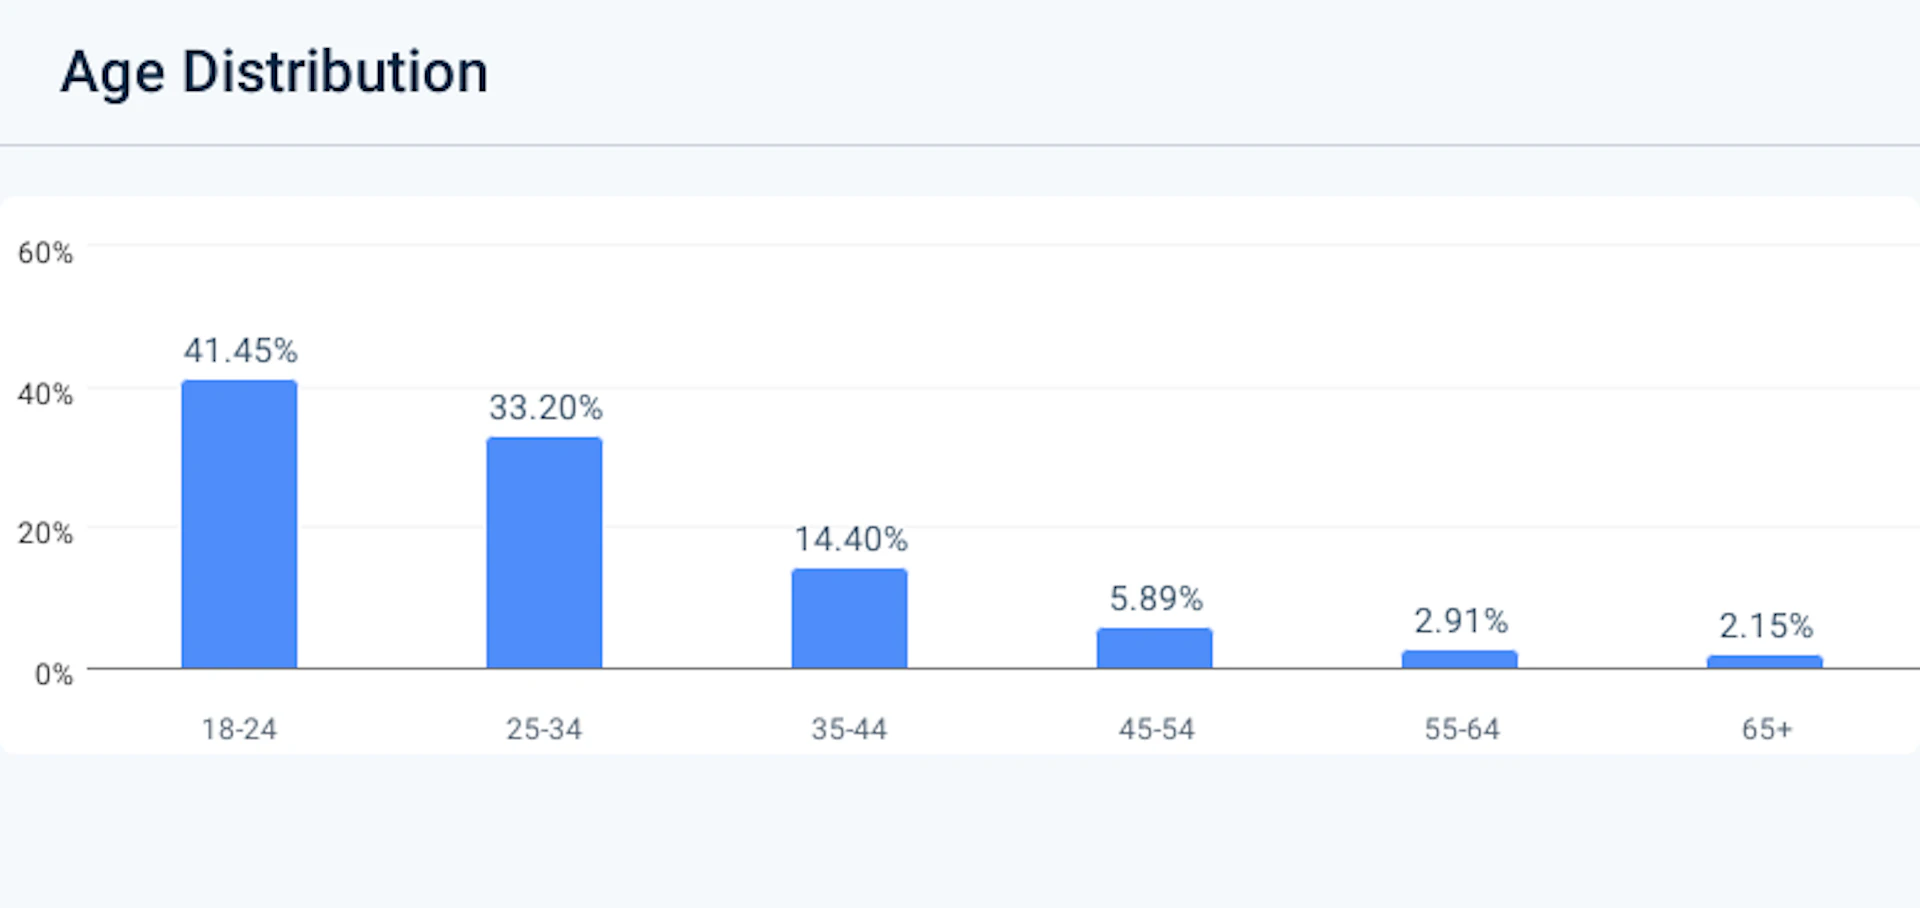Select the 2.91% value label
The height and width of the screenshot is (908, 1920).
[1460, 622]
